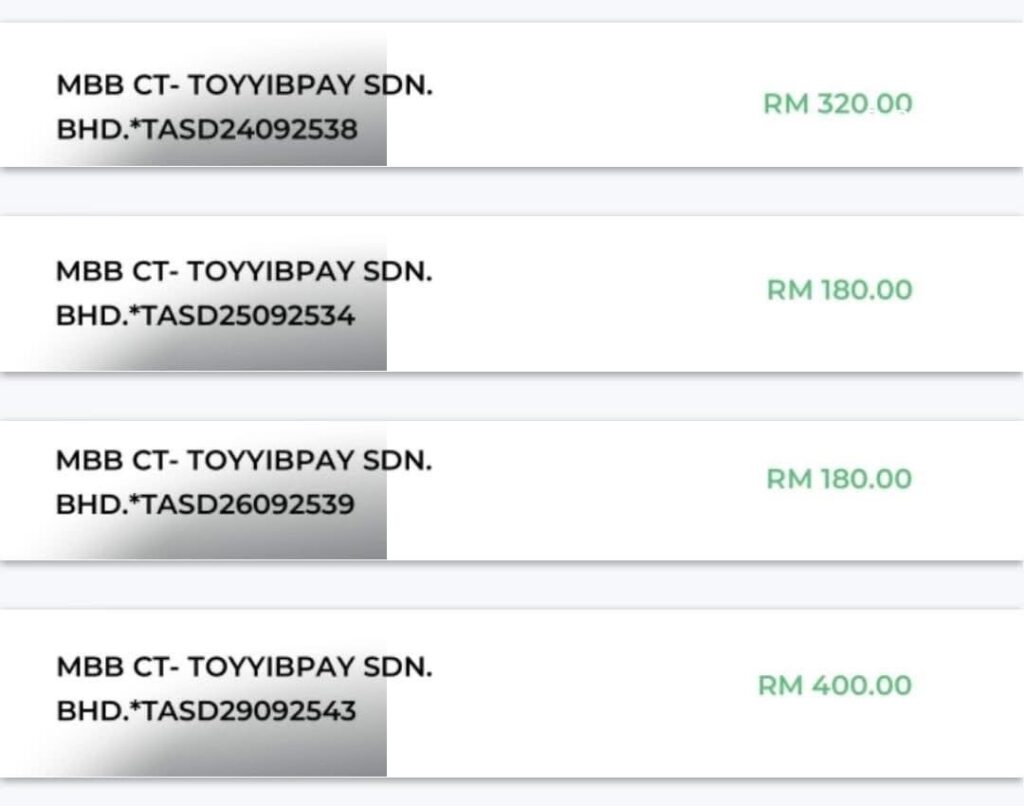
Task: Click RM 180.00 amount for TASD25092534
Action: (839, 290)
